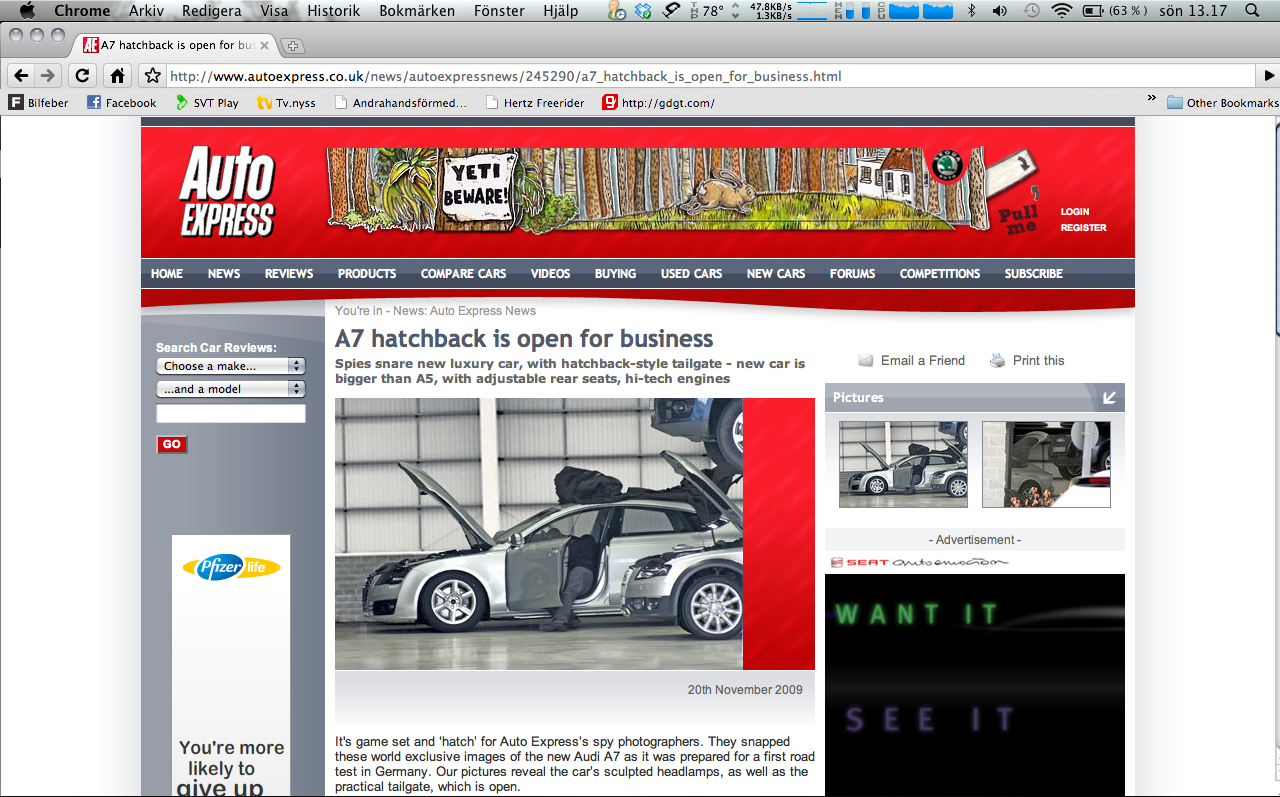Open the Chrome application menu
Screen dimensions: 1280x797
[x=82, y=11]
